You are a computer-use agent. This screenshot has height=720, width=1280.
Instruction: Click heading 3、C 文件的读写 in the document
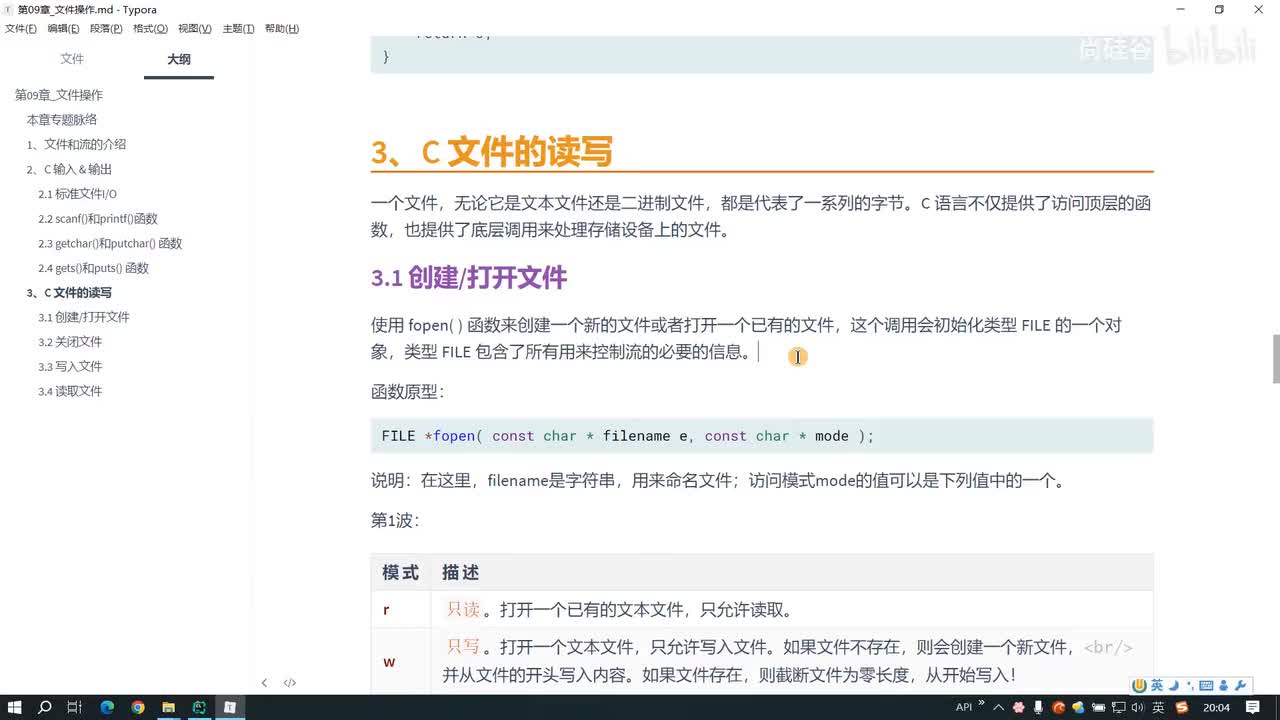click(x=491, y=152)
